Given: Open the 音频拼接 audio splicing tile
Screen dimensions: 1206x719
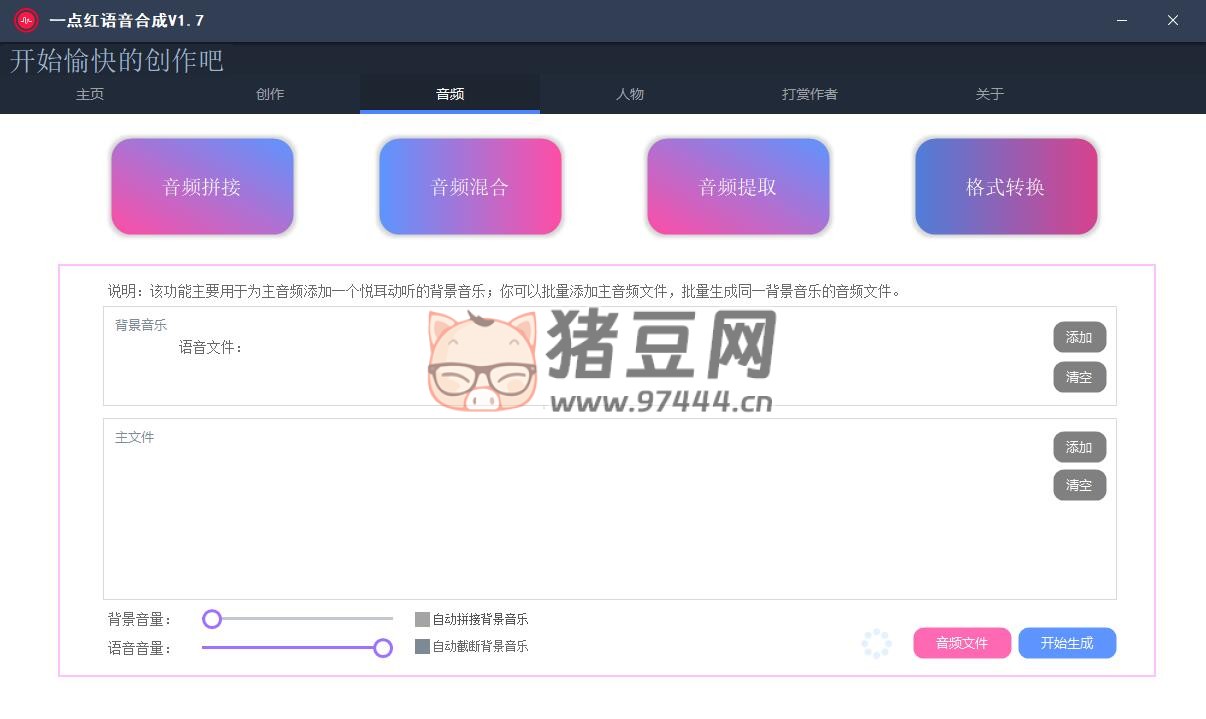Looking at the screenshot, I should tap(202, 187).
